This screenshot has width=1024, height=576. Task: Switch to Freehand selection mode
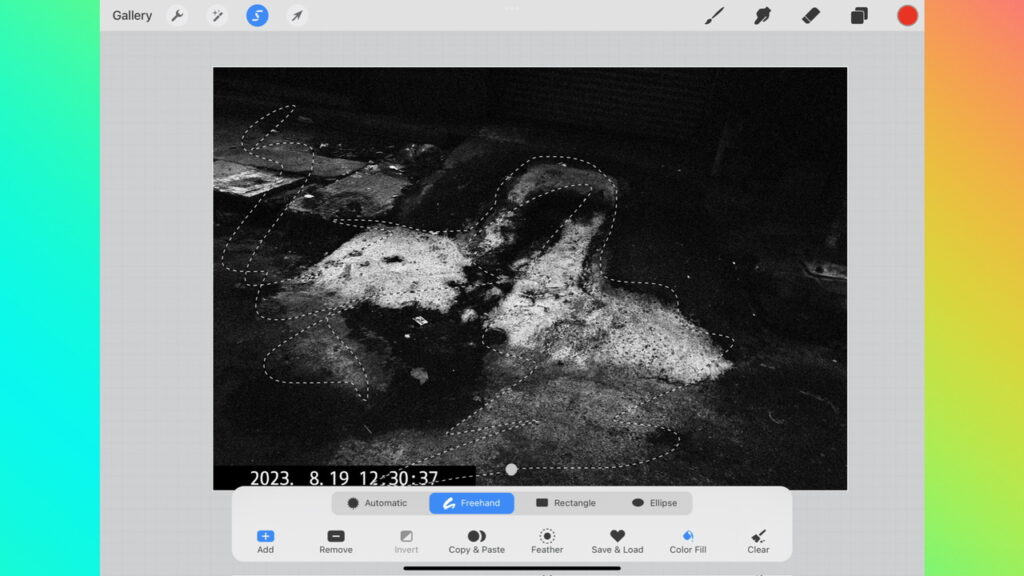[x=472, y=503]
